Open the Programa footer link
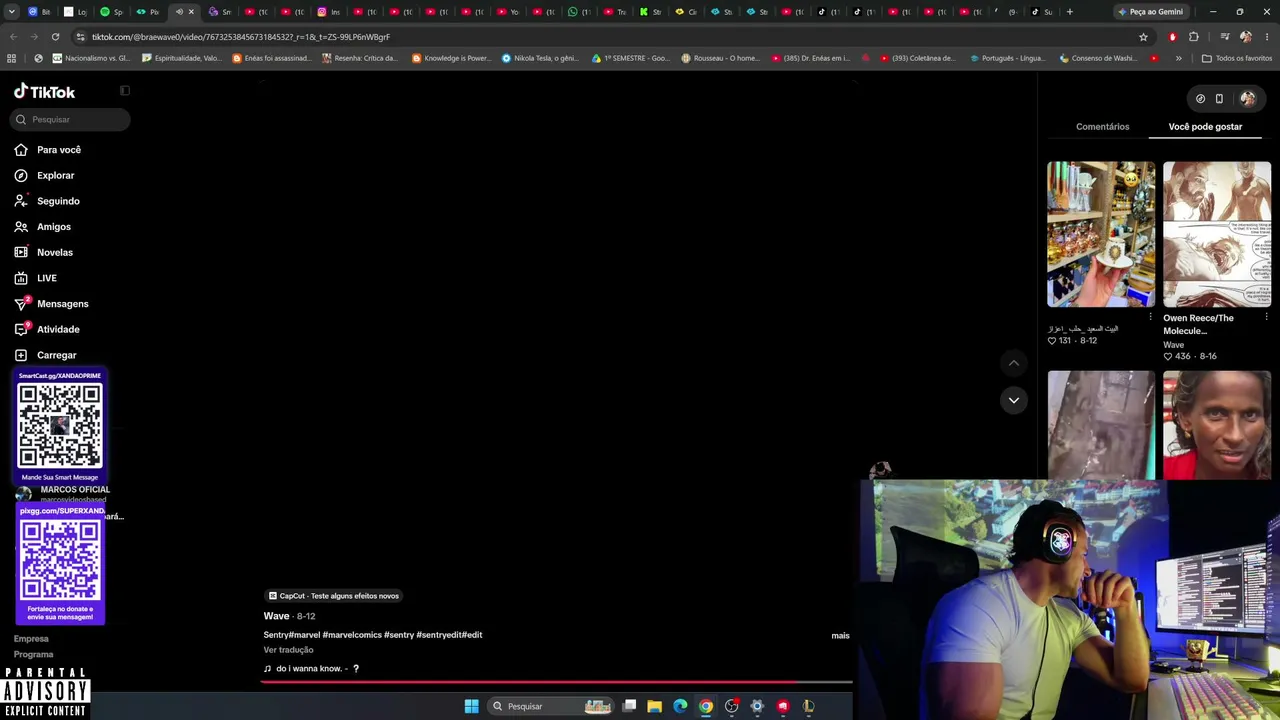 [34, 654]
